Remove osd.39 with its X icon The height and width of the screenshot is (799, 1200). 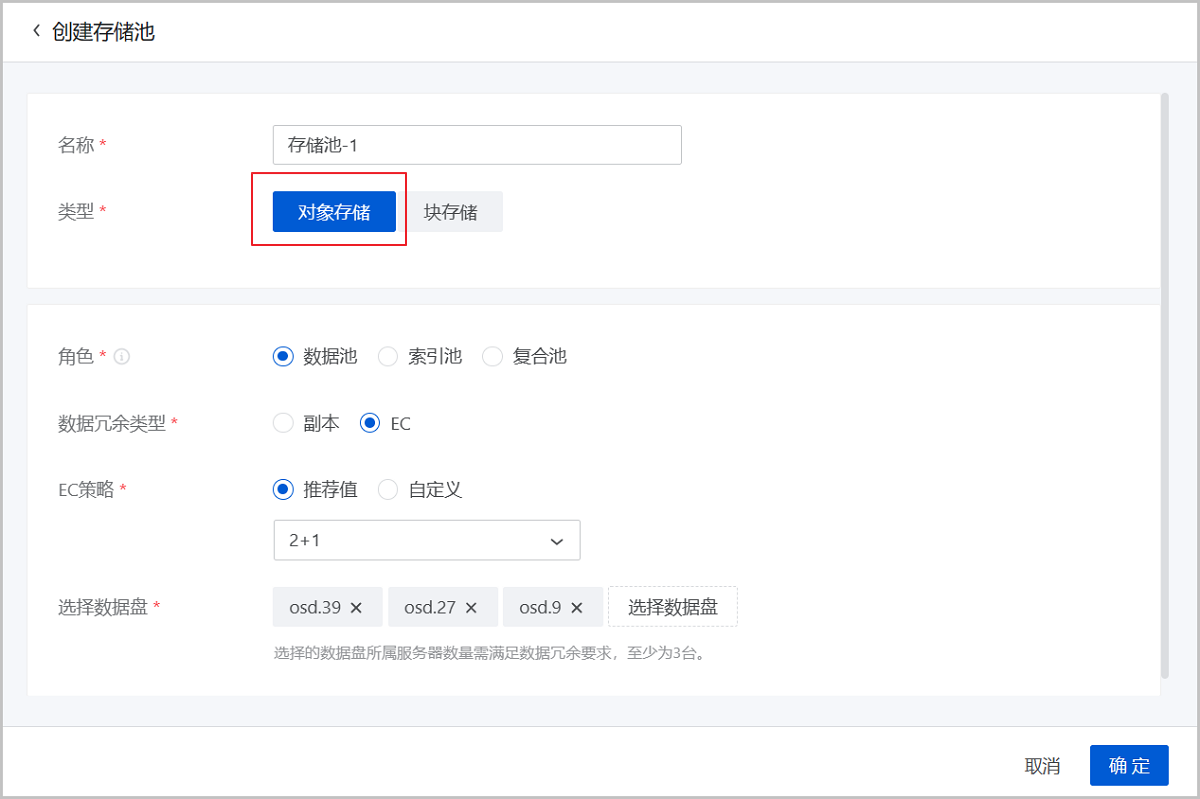pos(356,607)
